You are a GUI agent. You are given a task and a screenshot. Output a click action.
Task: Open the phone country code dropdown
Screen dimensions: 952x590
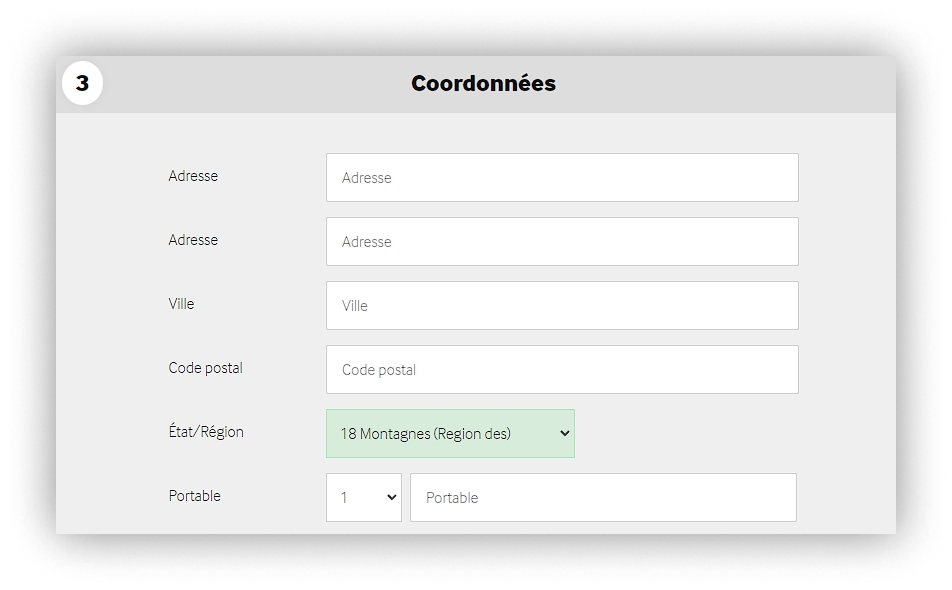coord(363,497)
